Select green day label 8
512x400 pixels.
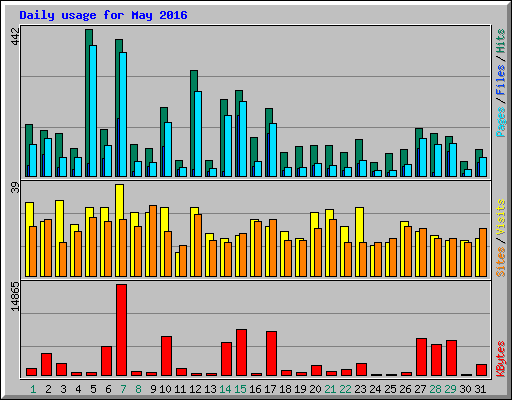(x=138, y=389)
